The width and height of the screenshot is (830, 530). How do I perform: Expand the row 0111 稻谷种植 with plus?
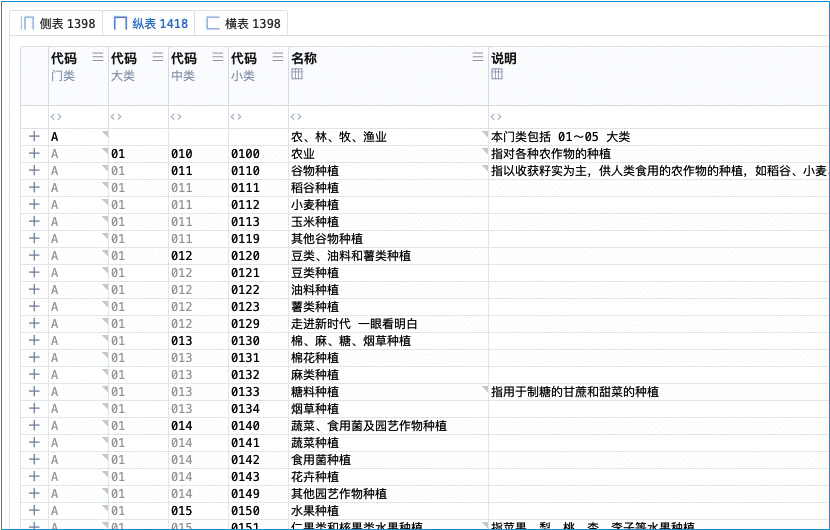pyautogui.click(x=34, y=188)
